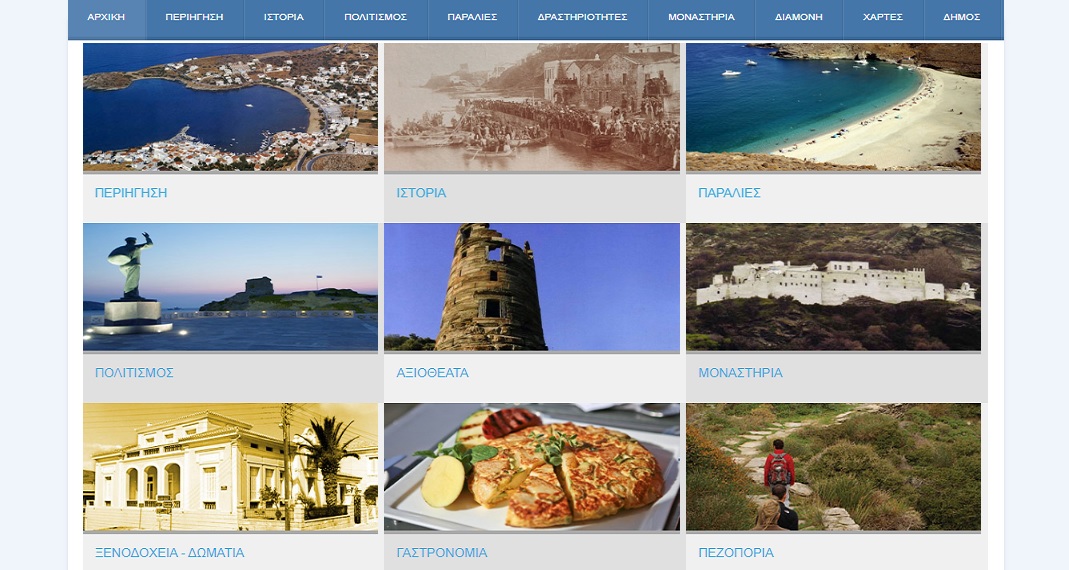The height and width of the screenshot is (570, 1069).
Task: Click the aerial harbor town photo
Action: 230,107
